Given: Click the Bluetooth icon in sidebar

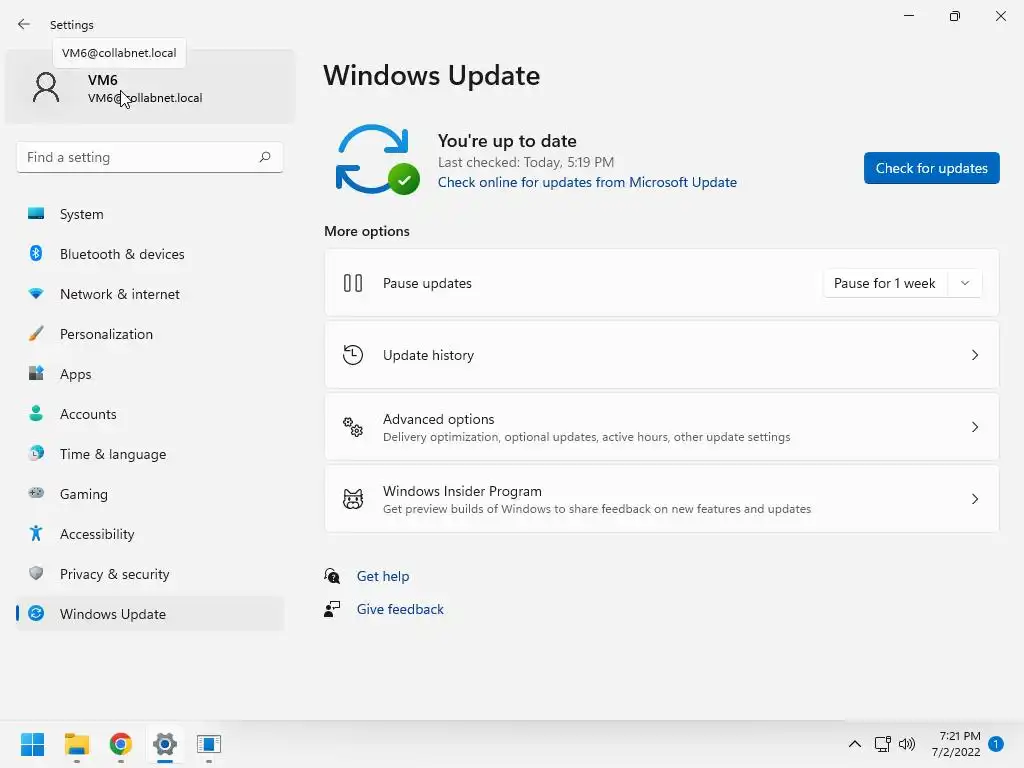Looking at the screenshot, I should pos(36,253).
